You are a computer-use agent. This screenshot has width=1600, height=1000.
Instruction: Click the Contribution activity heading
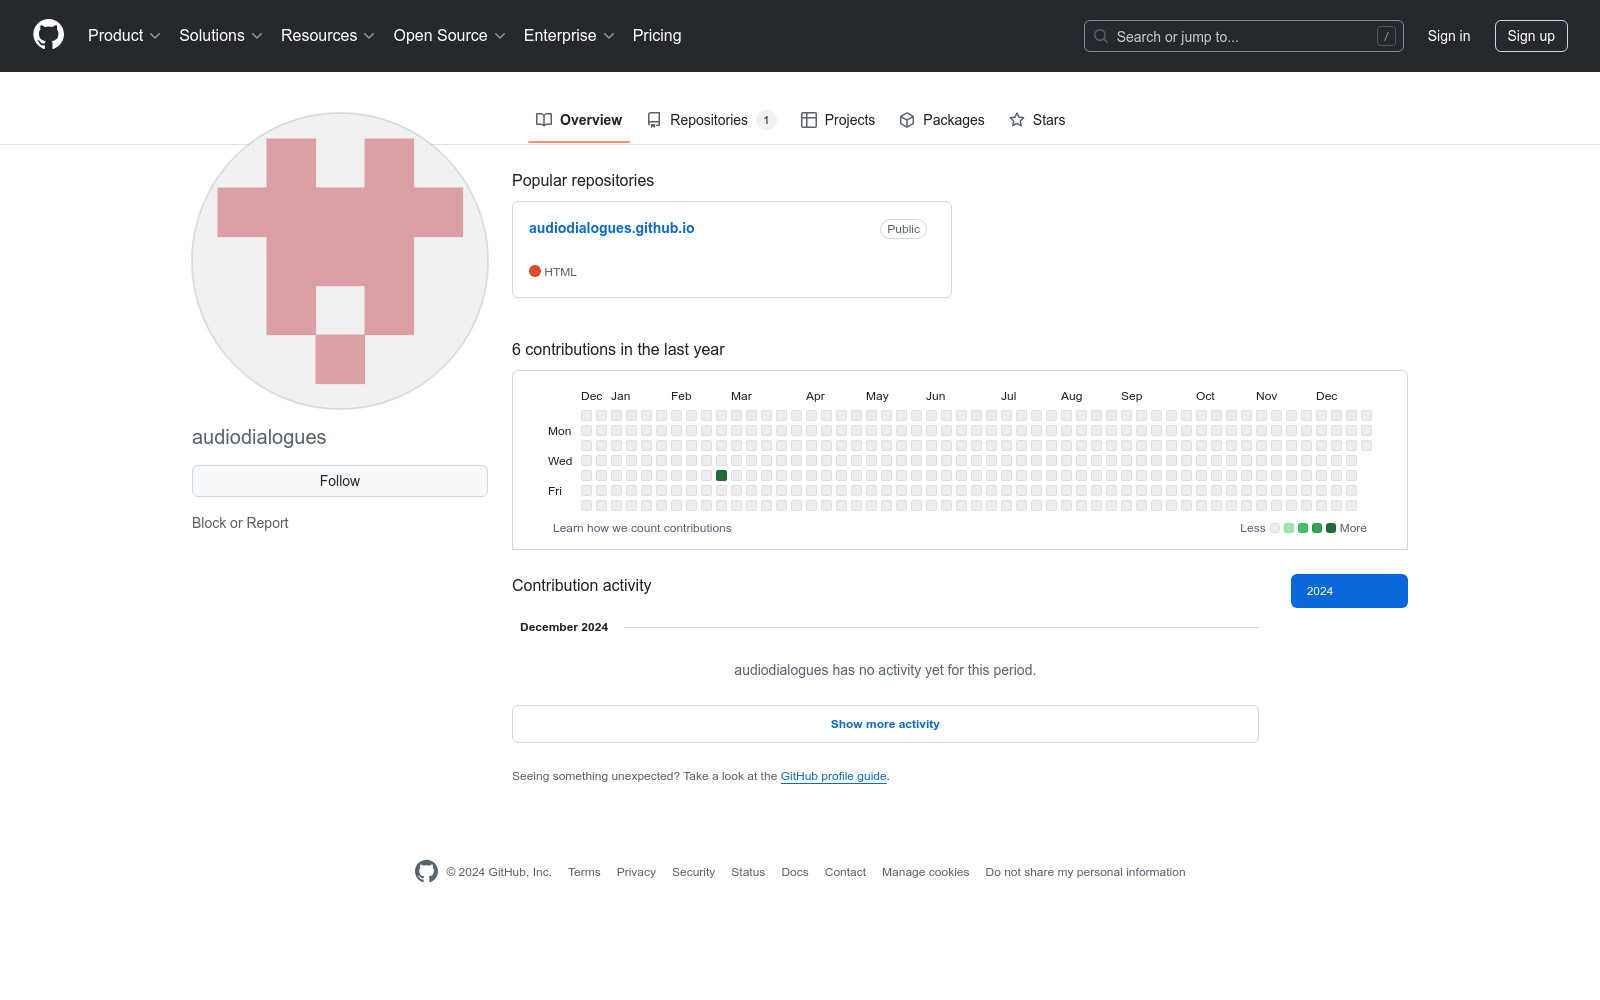click(x=581, y=585)
